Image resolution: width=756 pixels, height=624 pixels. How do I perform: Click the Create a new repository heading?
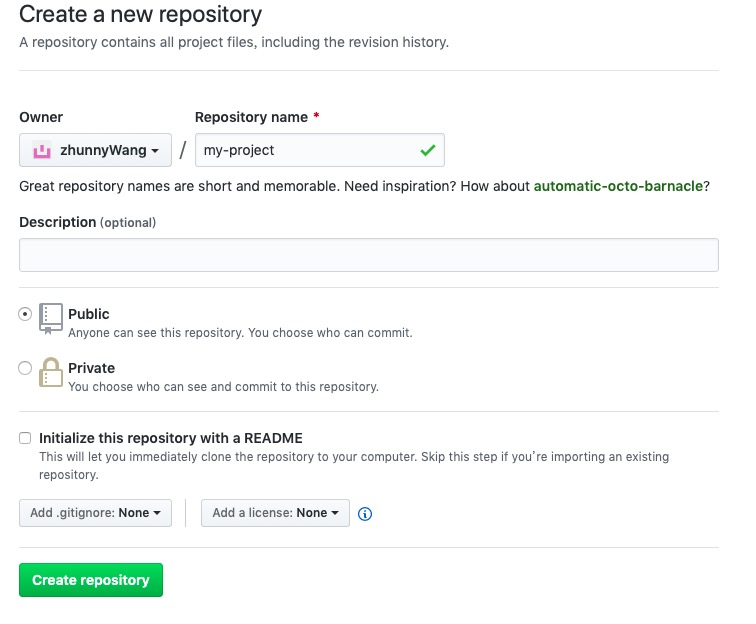pyautogui.click(x=141, y=15)
